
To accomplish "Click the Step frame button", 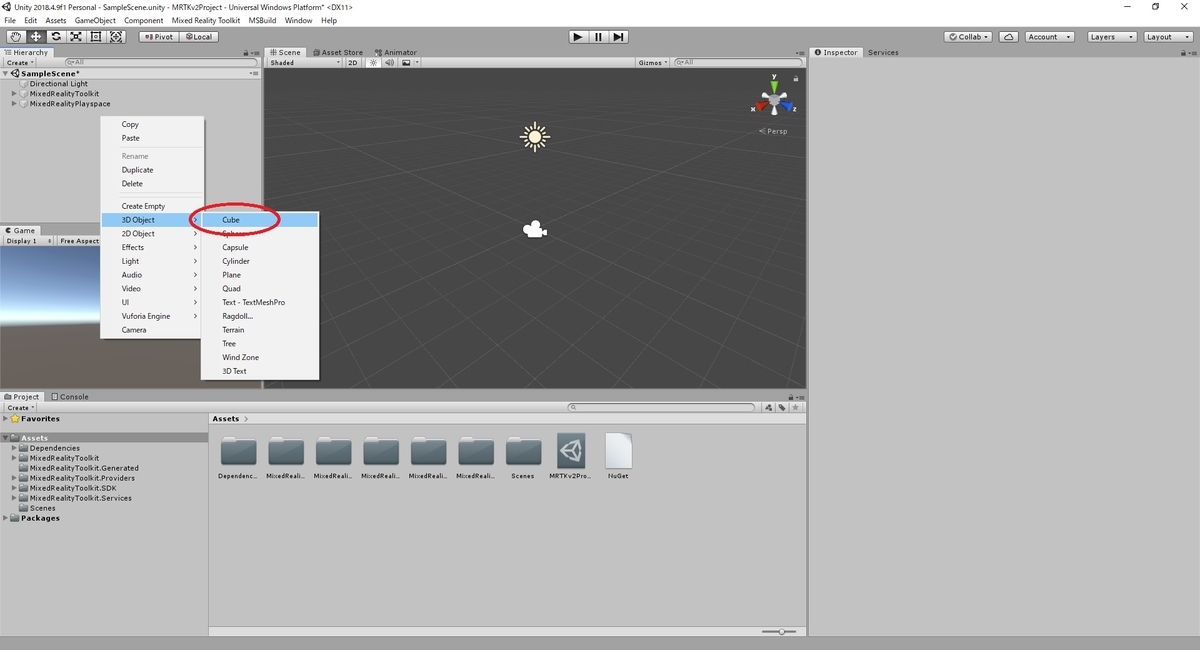I will tap(619, 37).
